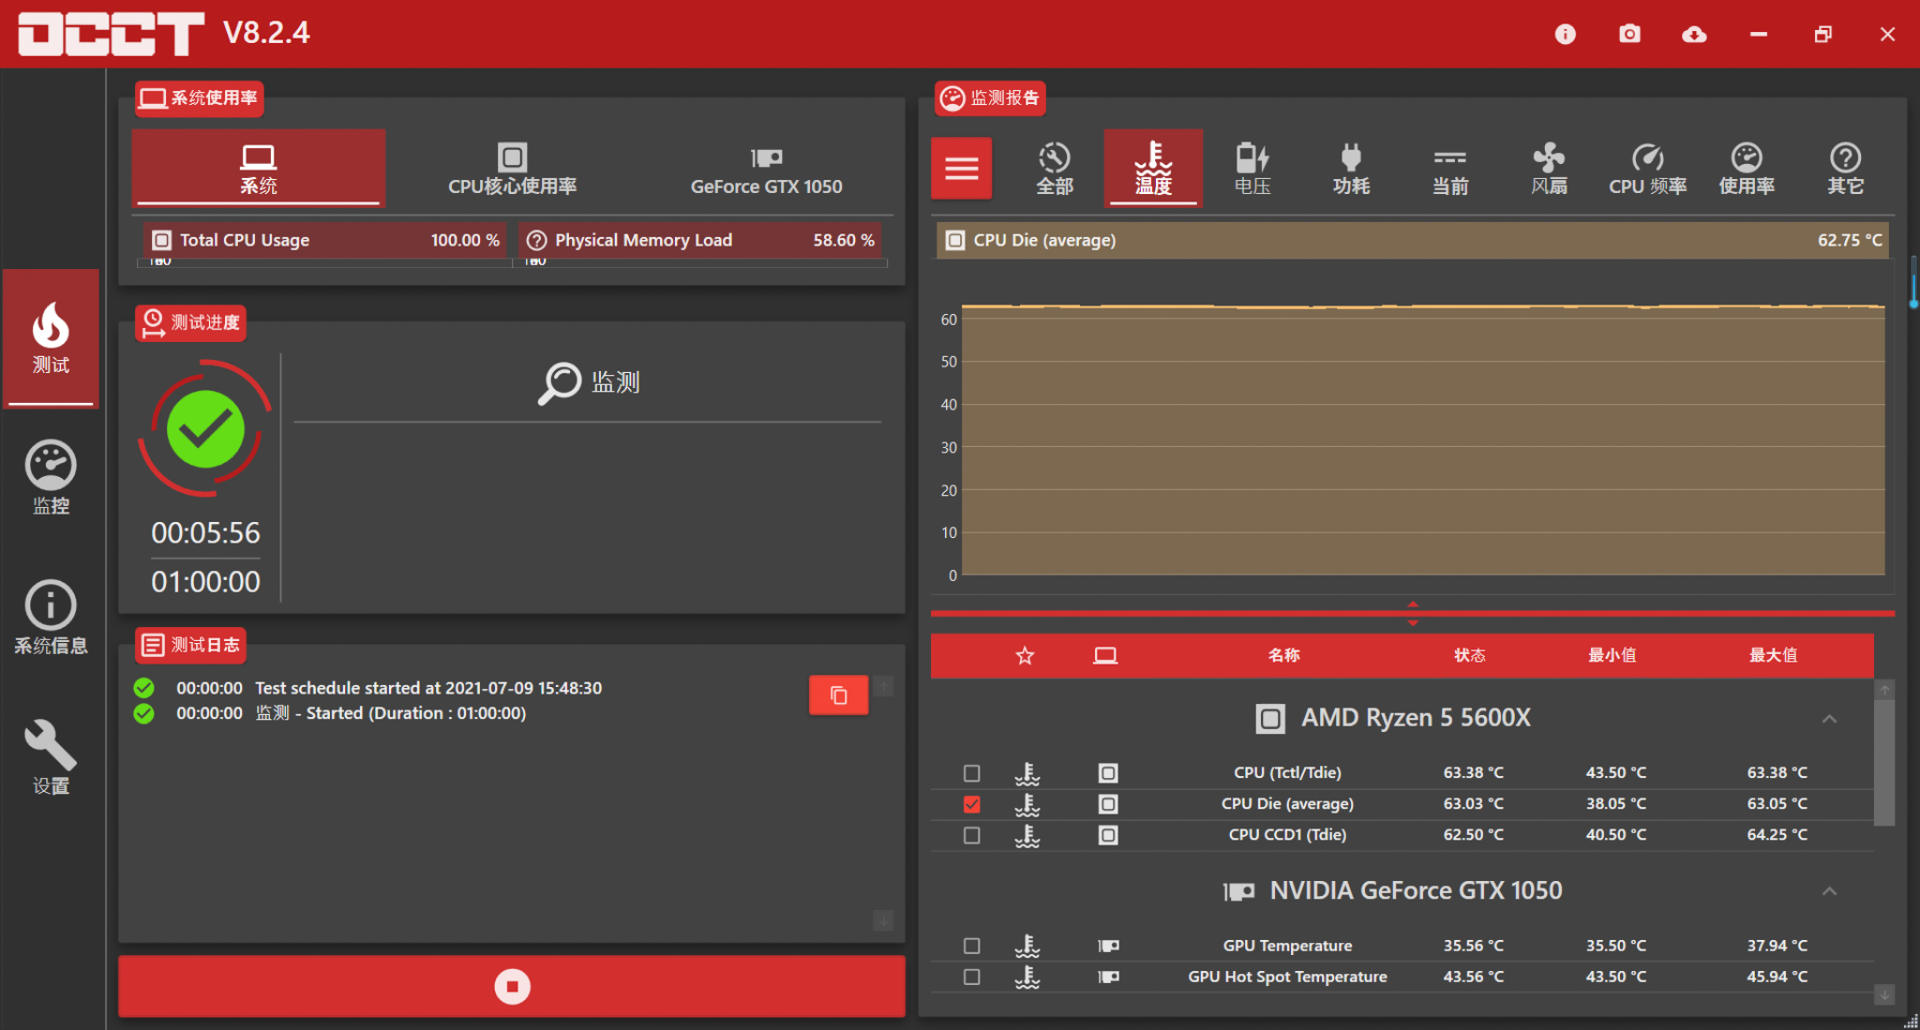The image size is (1920, 1030).
Task: Switch to the CPU核心使用率 tab
Action: (x=512, y=168)
